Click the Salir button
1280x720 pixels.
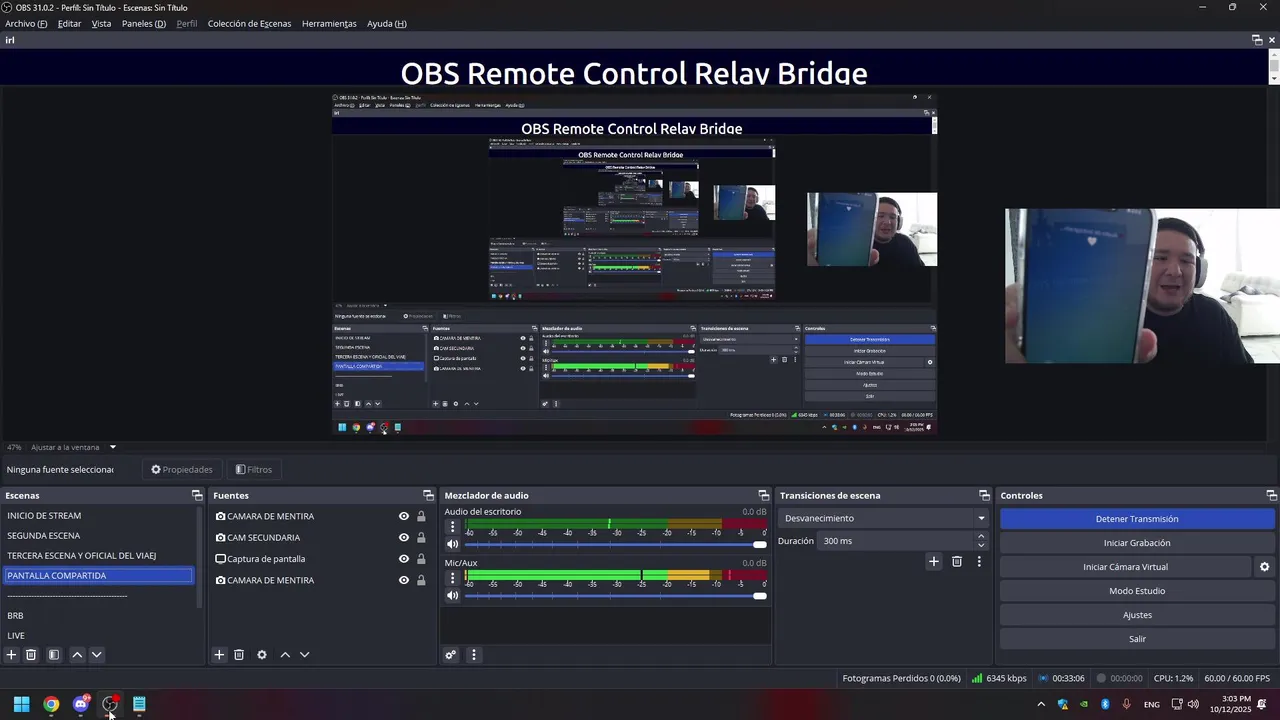pyautogui.click(x=1137, y=639)
